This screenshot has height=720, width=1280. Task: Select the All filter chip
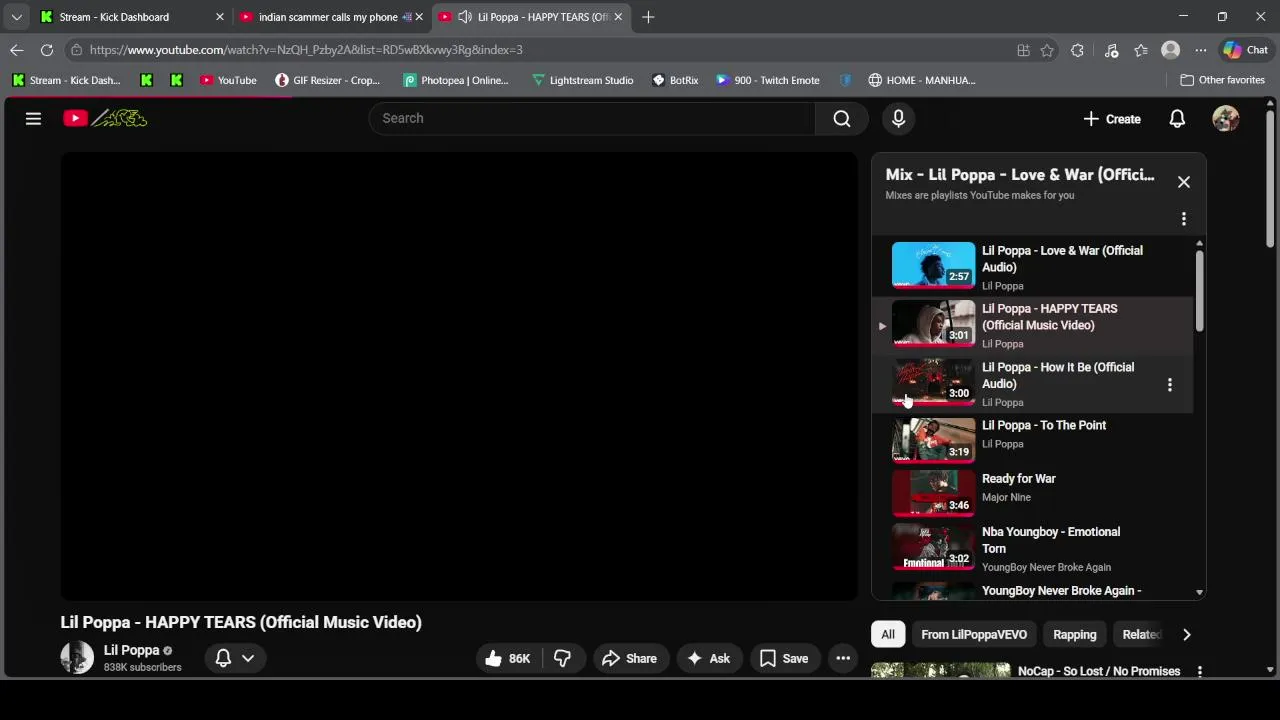(887, 634)
